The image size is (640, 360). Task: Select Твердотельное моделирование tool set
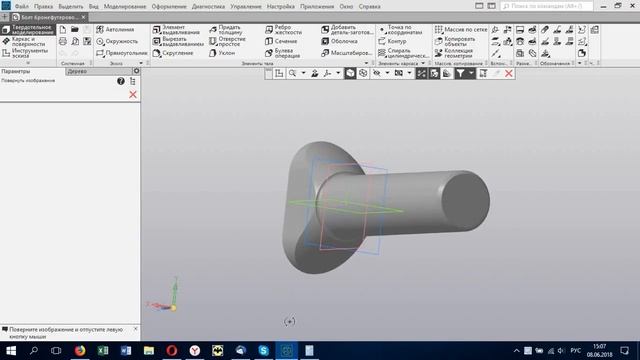pyautogui.click(x=28, y=29)
